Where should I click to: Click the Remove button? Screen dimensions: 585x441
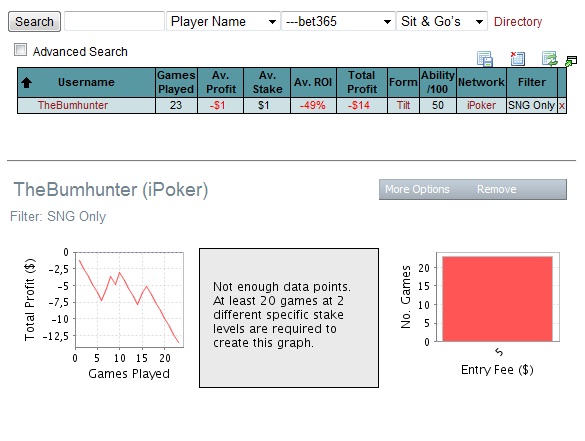(x=497, y=189)
